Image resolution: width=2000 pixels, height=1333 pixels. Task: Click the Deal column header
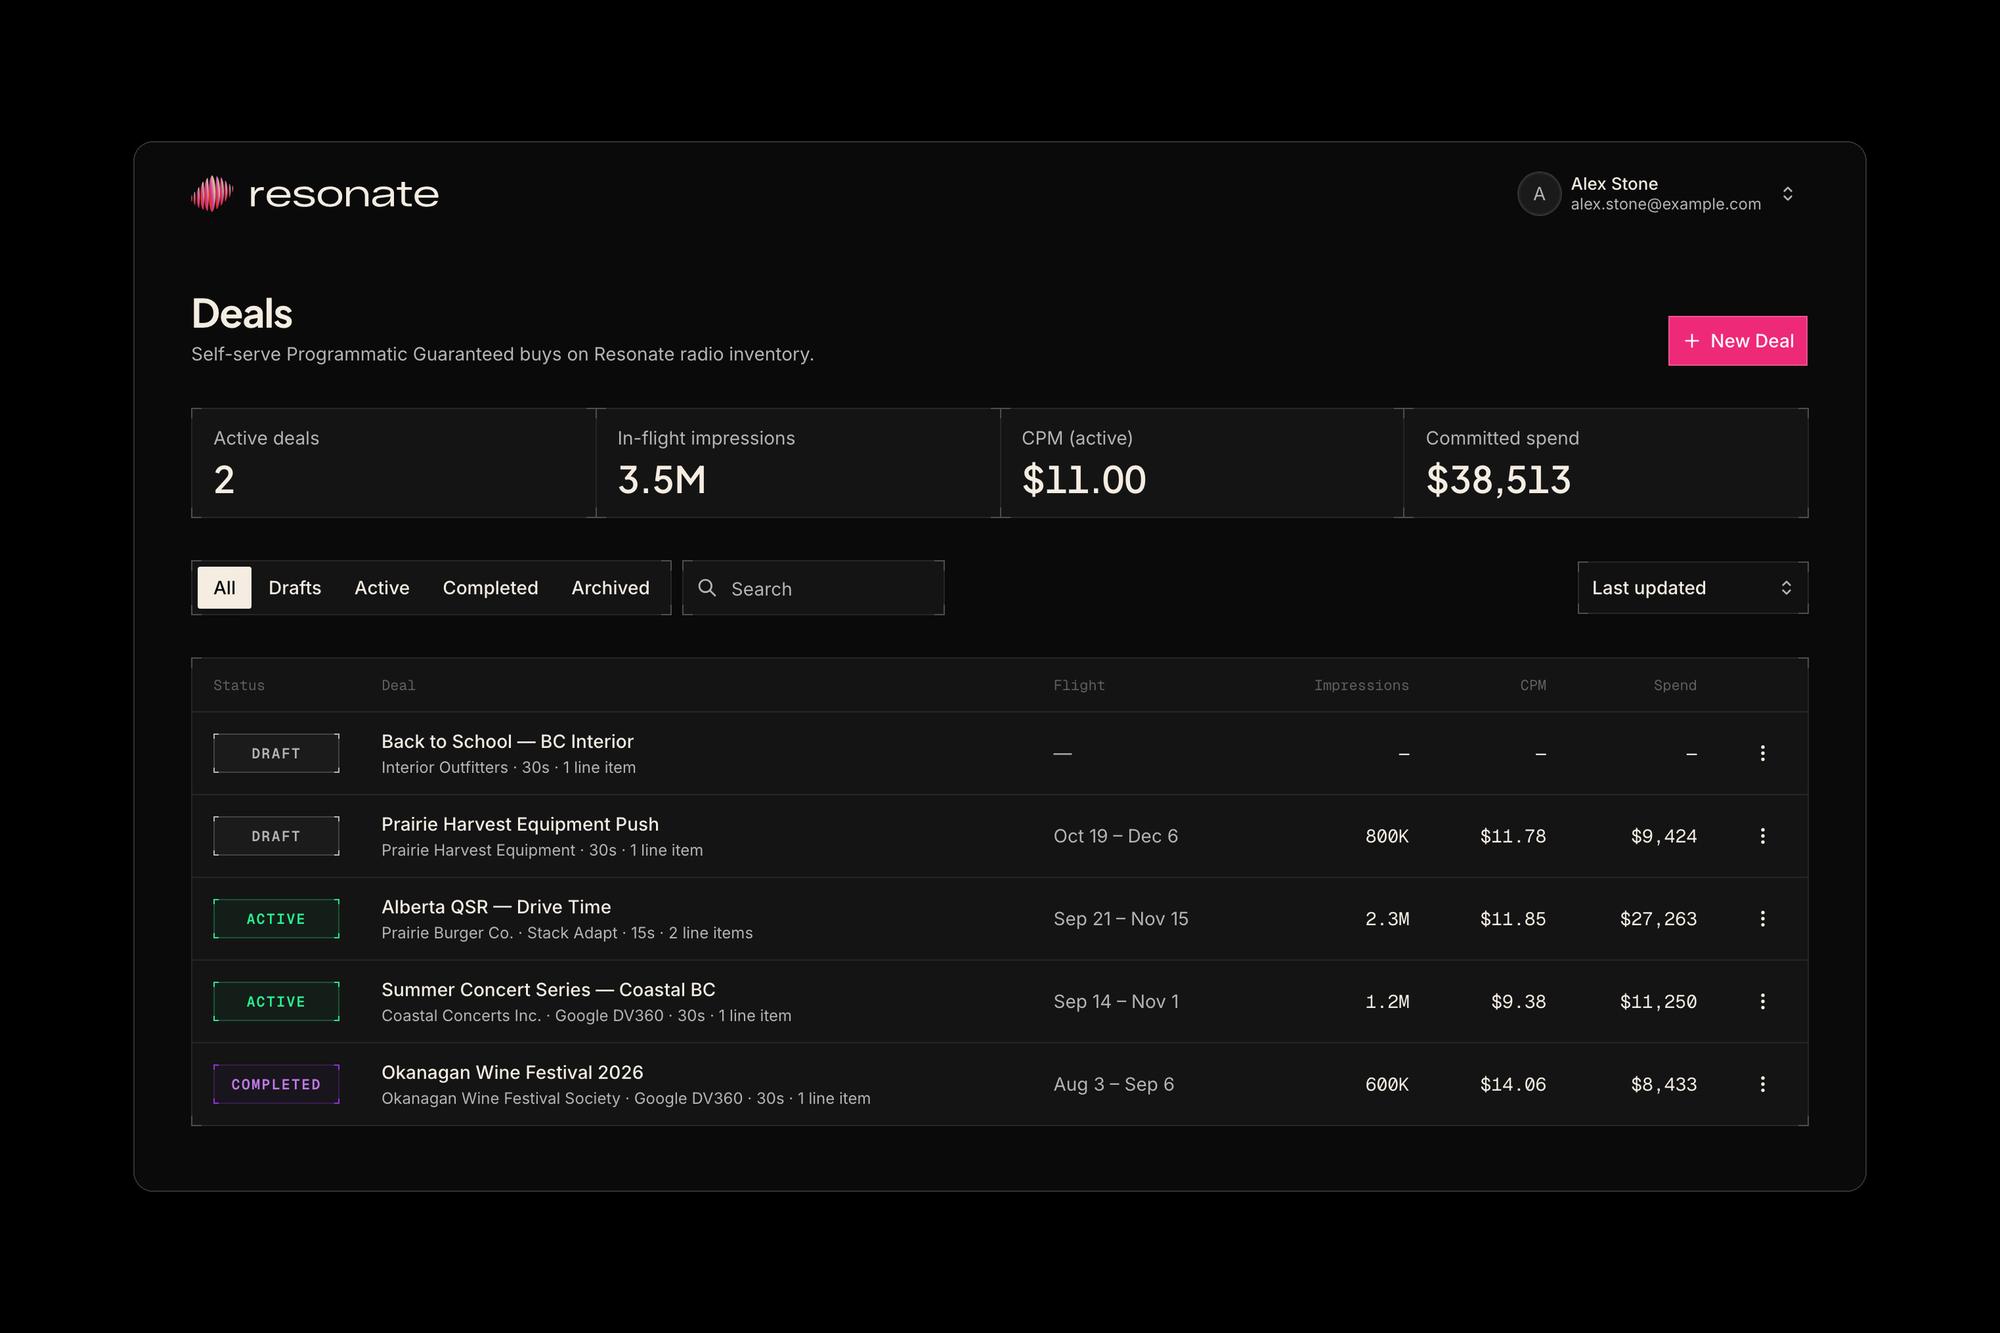tap(398, 685)
